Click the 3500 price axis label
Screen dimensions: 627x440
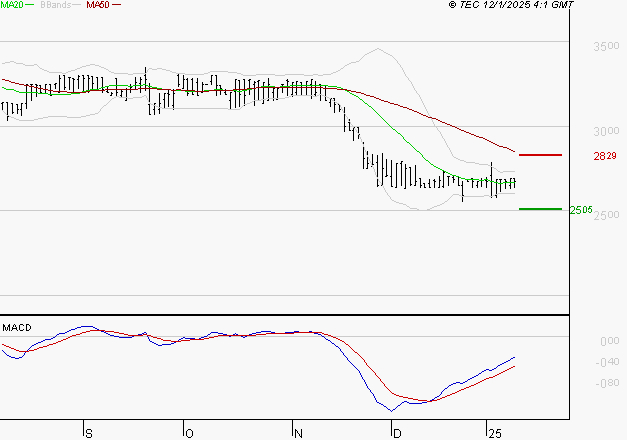(605, 47)
